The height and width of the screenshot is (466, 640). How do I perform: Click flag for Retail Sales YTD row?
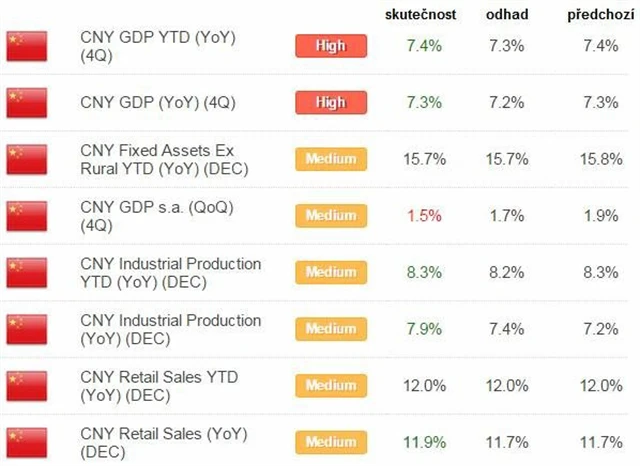27,385
